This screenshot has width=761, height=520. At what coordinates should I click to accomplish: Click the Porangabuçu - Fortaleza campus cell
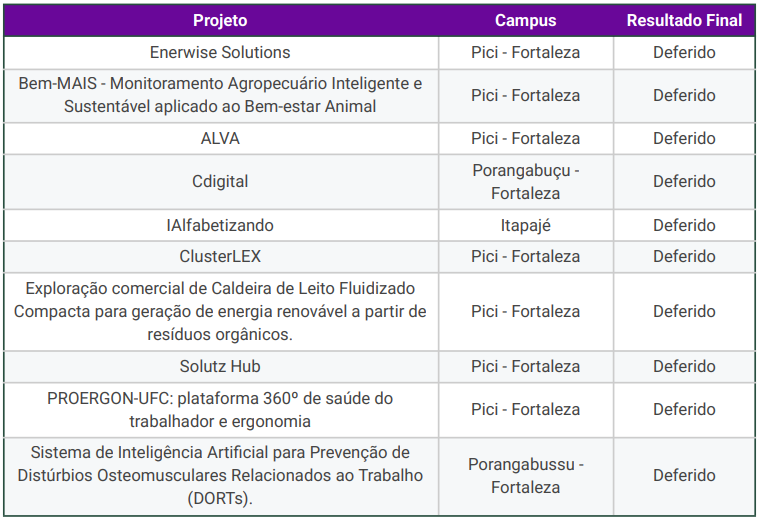coord(525,181)
